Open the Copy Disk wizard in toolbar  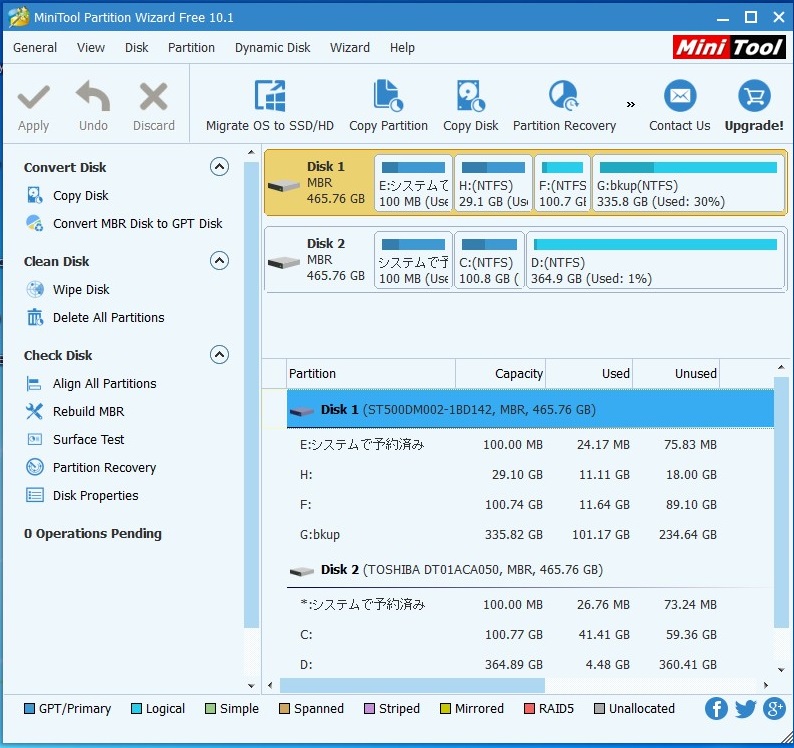pyautogui.click(x=470, y=106)
